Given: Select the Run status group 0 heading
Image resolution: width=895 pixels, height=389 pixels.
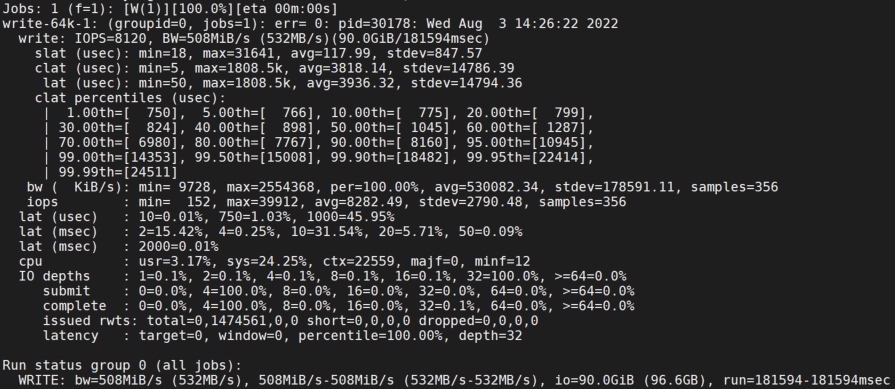Looking at the screenshot, I should point(122,365).
